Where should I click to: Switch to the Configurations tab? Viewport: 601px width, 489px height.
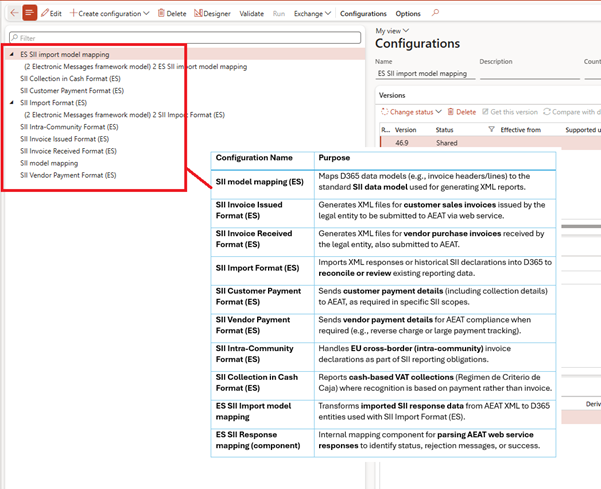(363, 13)
